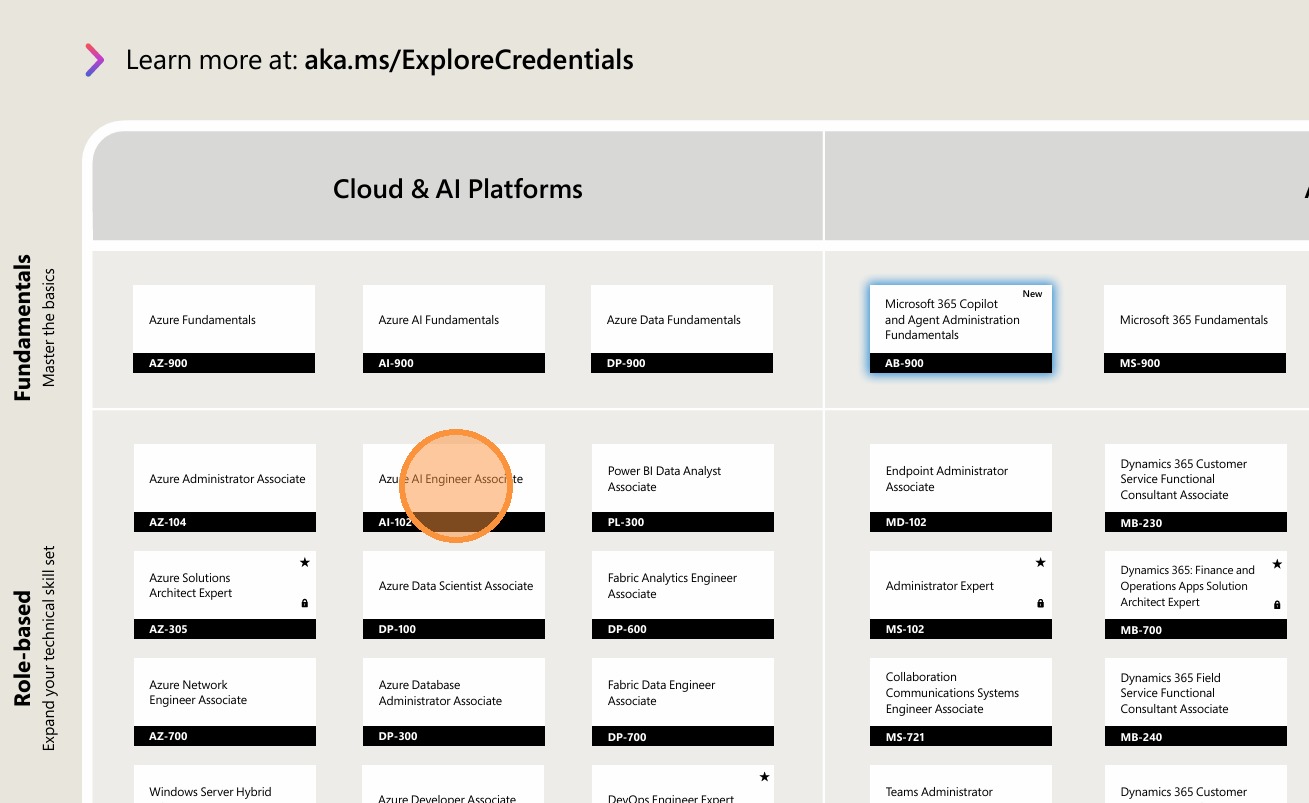1309x803 pixels.
Task: Open the Fabric Data Engineer Associate card
Action: pos(683,701)
